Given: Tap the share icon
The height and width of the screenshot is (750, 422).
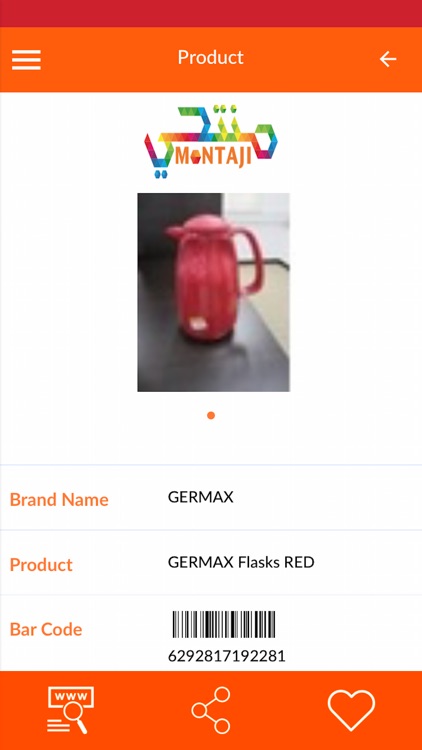Looking at the screenshot, I should click(x=211, y=710).
